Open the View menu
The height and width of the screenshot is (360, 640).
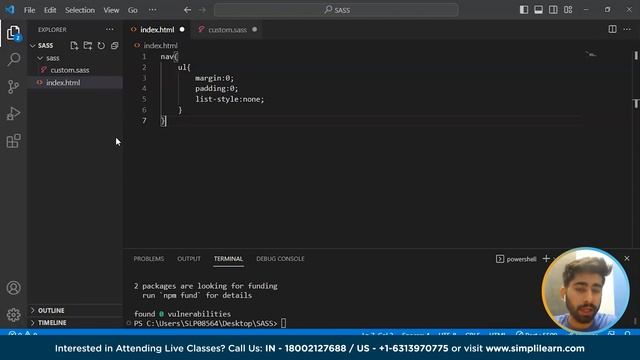click(111, 10)
